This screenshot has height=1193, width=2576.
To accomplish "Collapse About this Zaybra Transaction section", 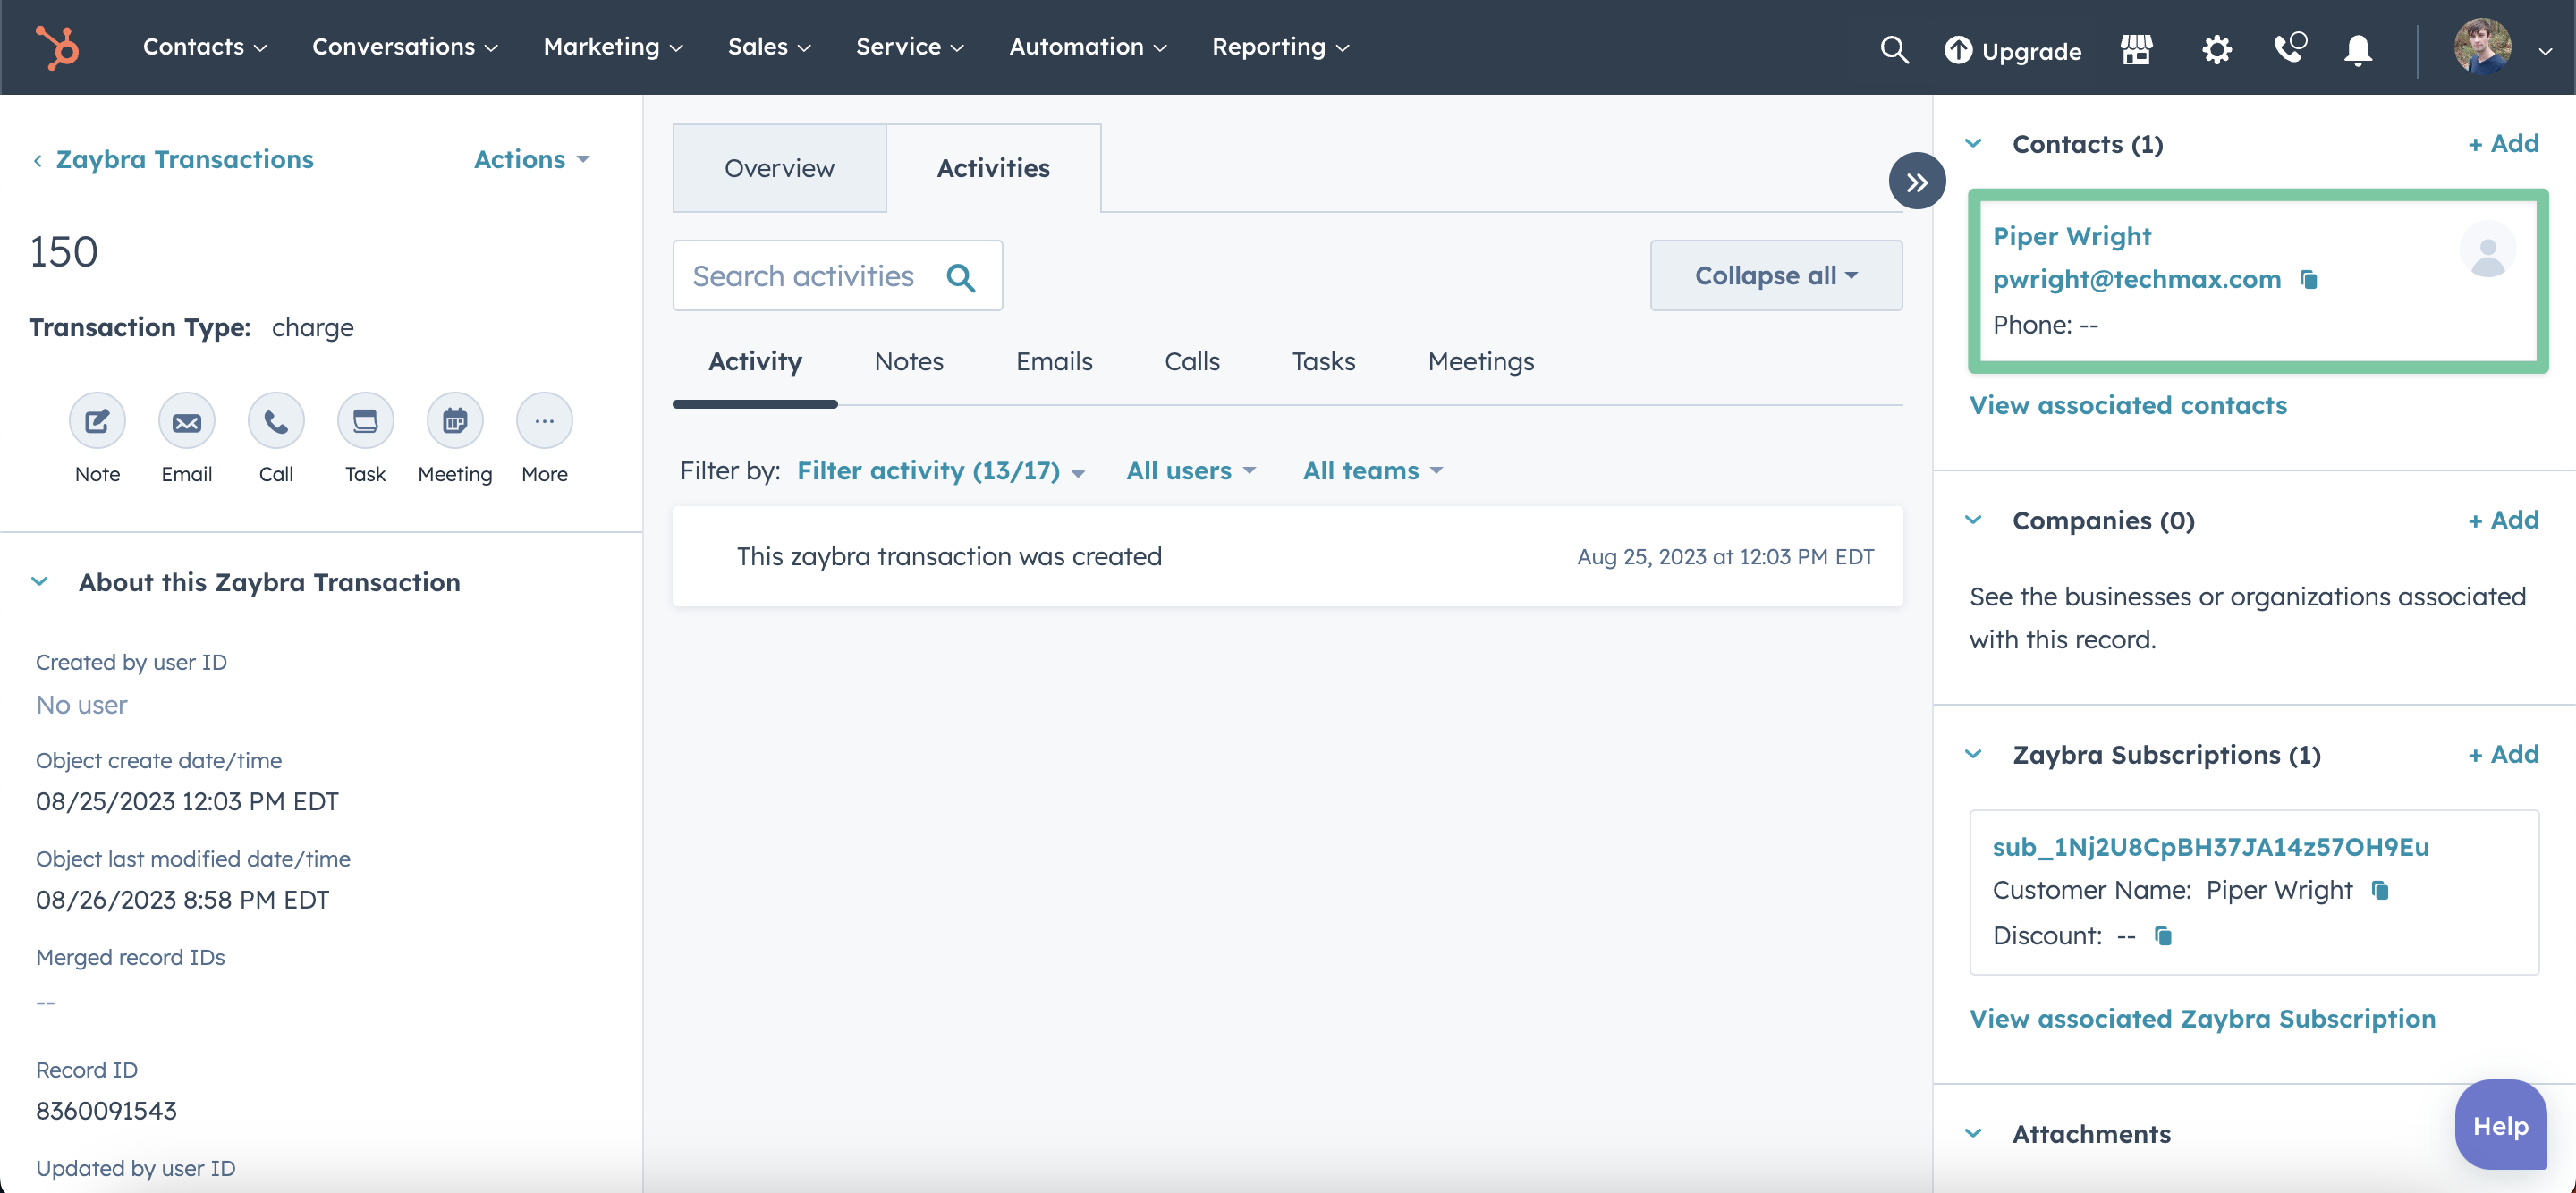I will pos(40,582).
